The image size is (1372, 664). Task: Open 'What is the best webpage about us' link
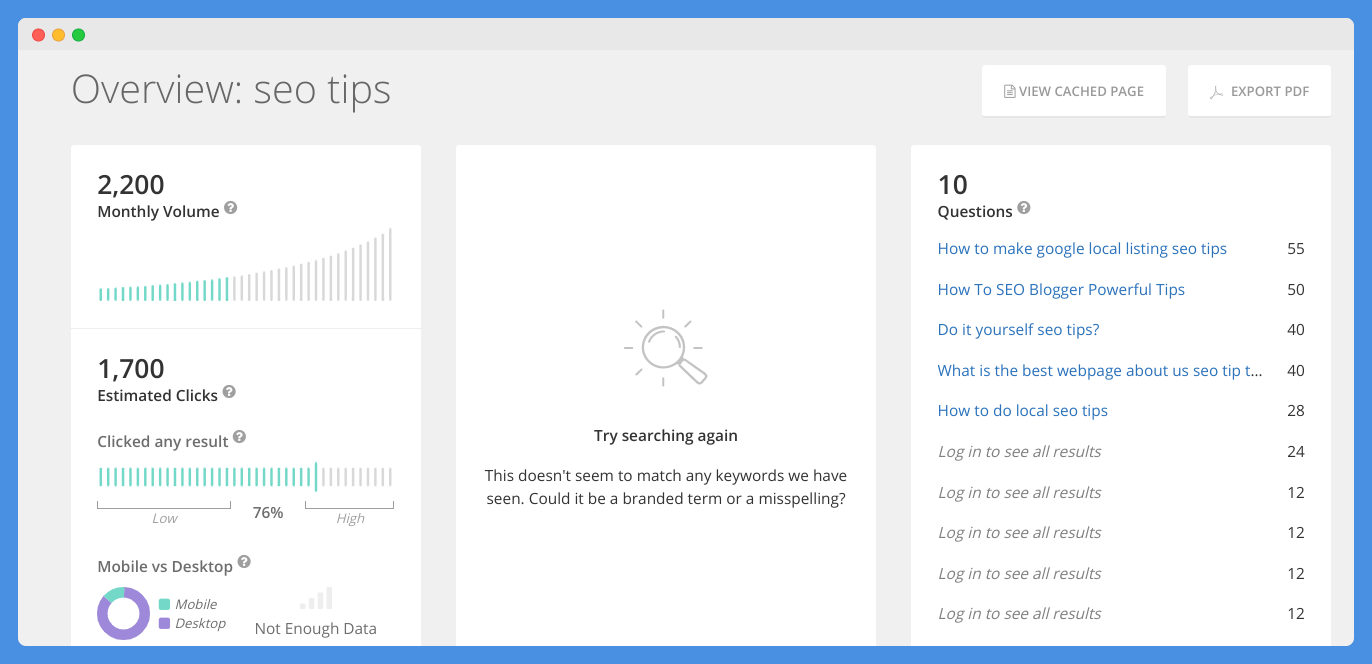pyautogui.click(x=1100, y=371)
